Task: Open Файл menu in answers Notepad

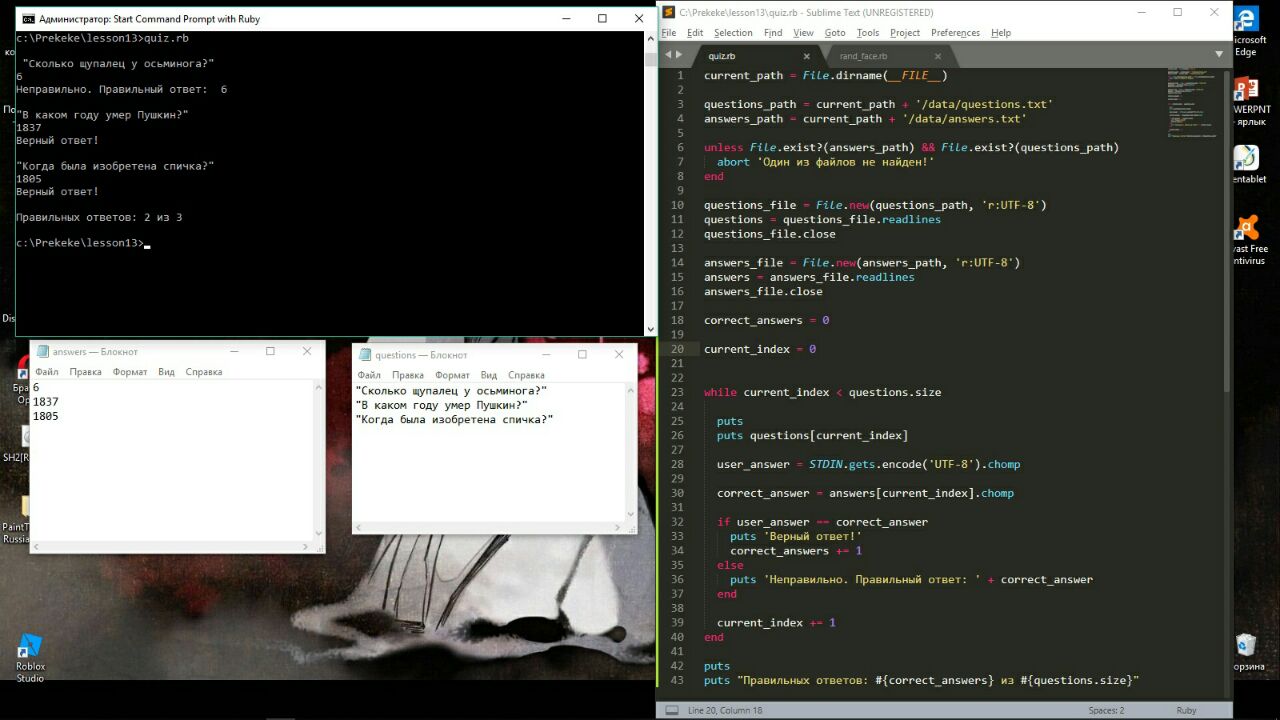Action: pyautogui.click(x=47, y=372)
